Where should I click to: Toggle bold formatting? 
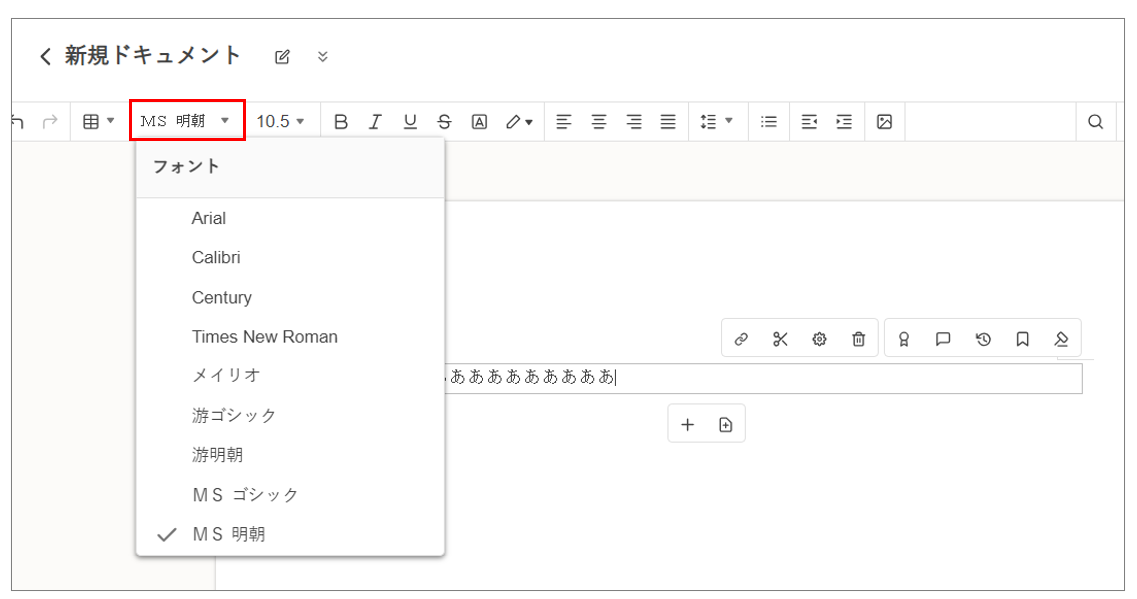click(341, 122)
